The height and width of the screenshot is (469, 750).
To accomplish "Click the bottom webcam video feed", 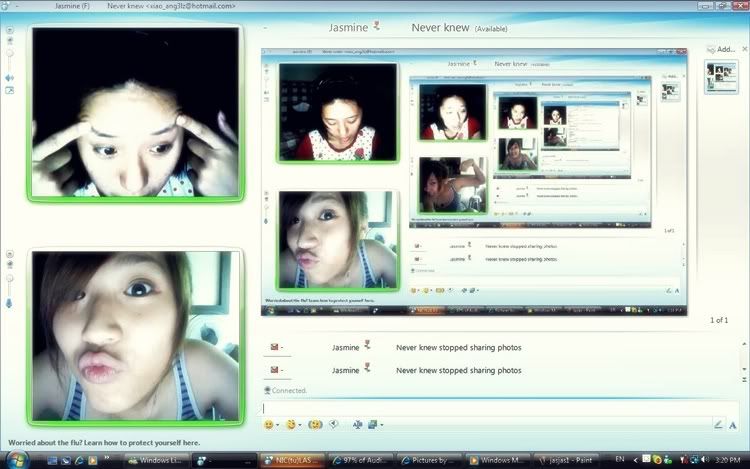I will pos(135,337).
